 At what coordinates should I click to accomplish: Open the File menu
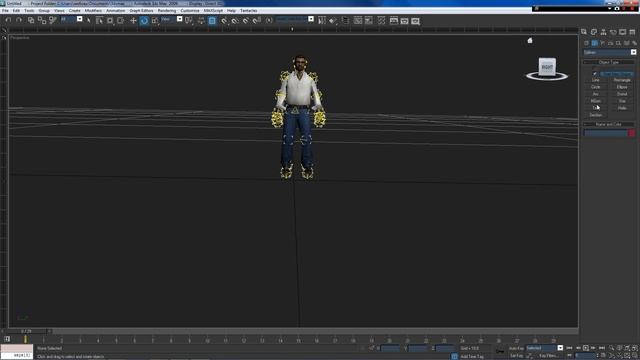5,11
